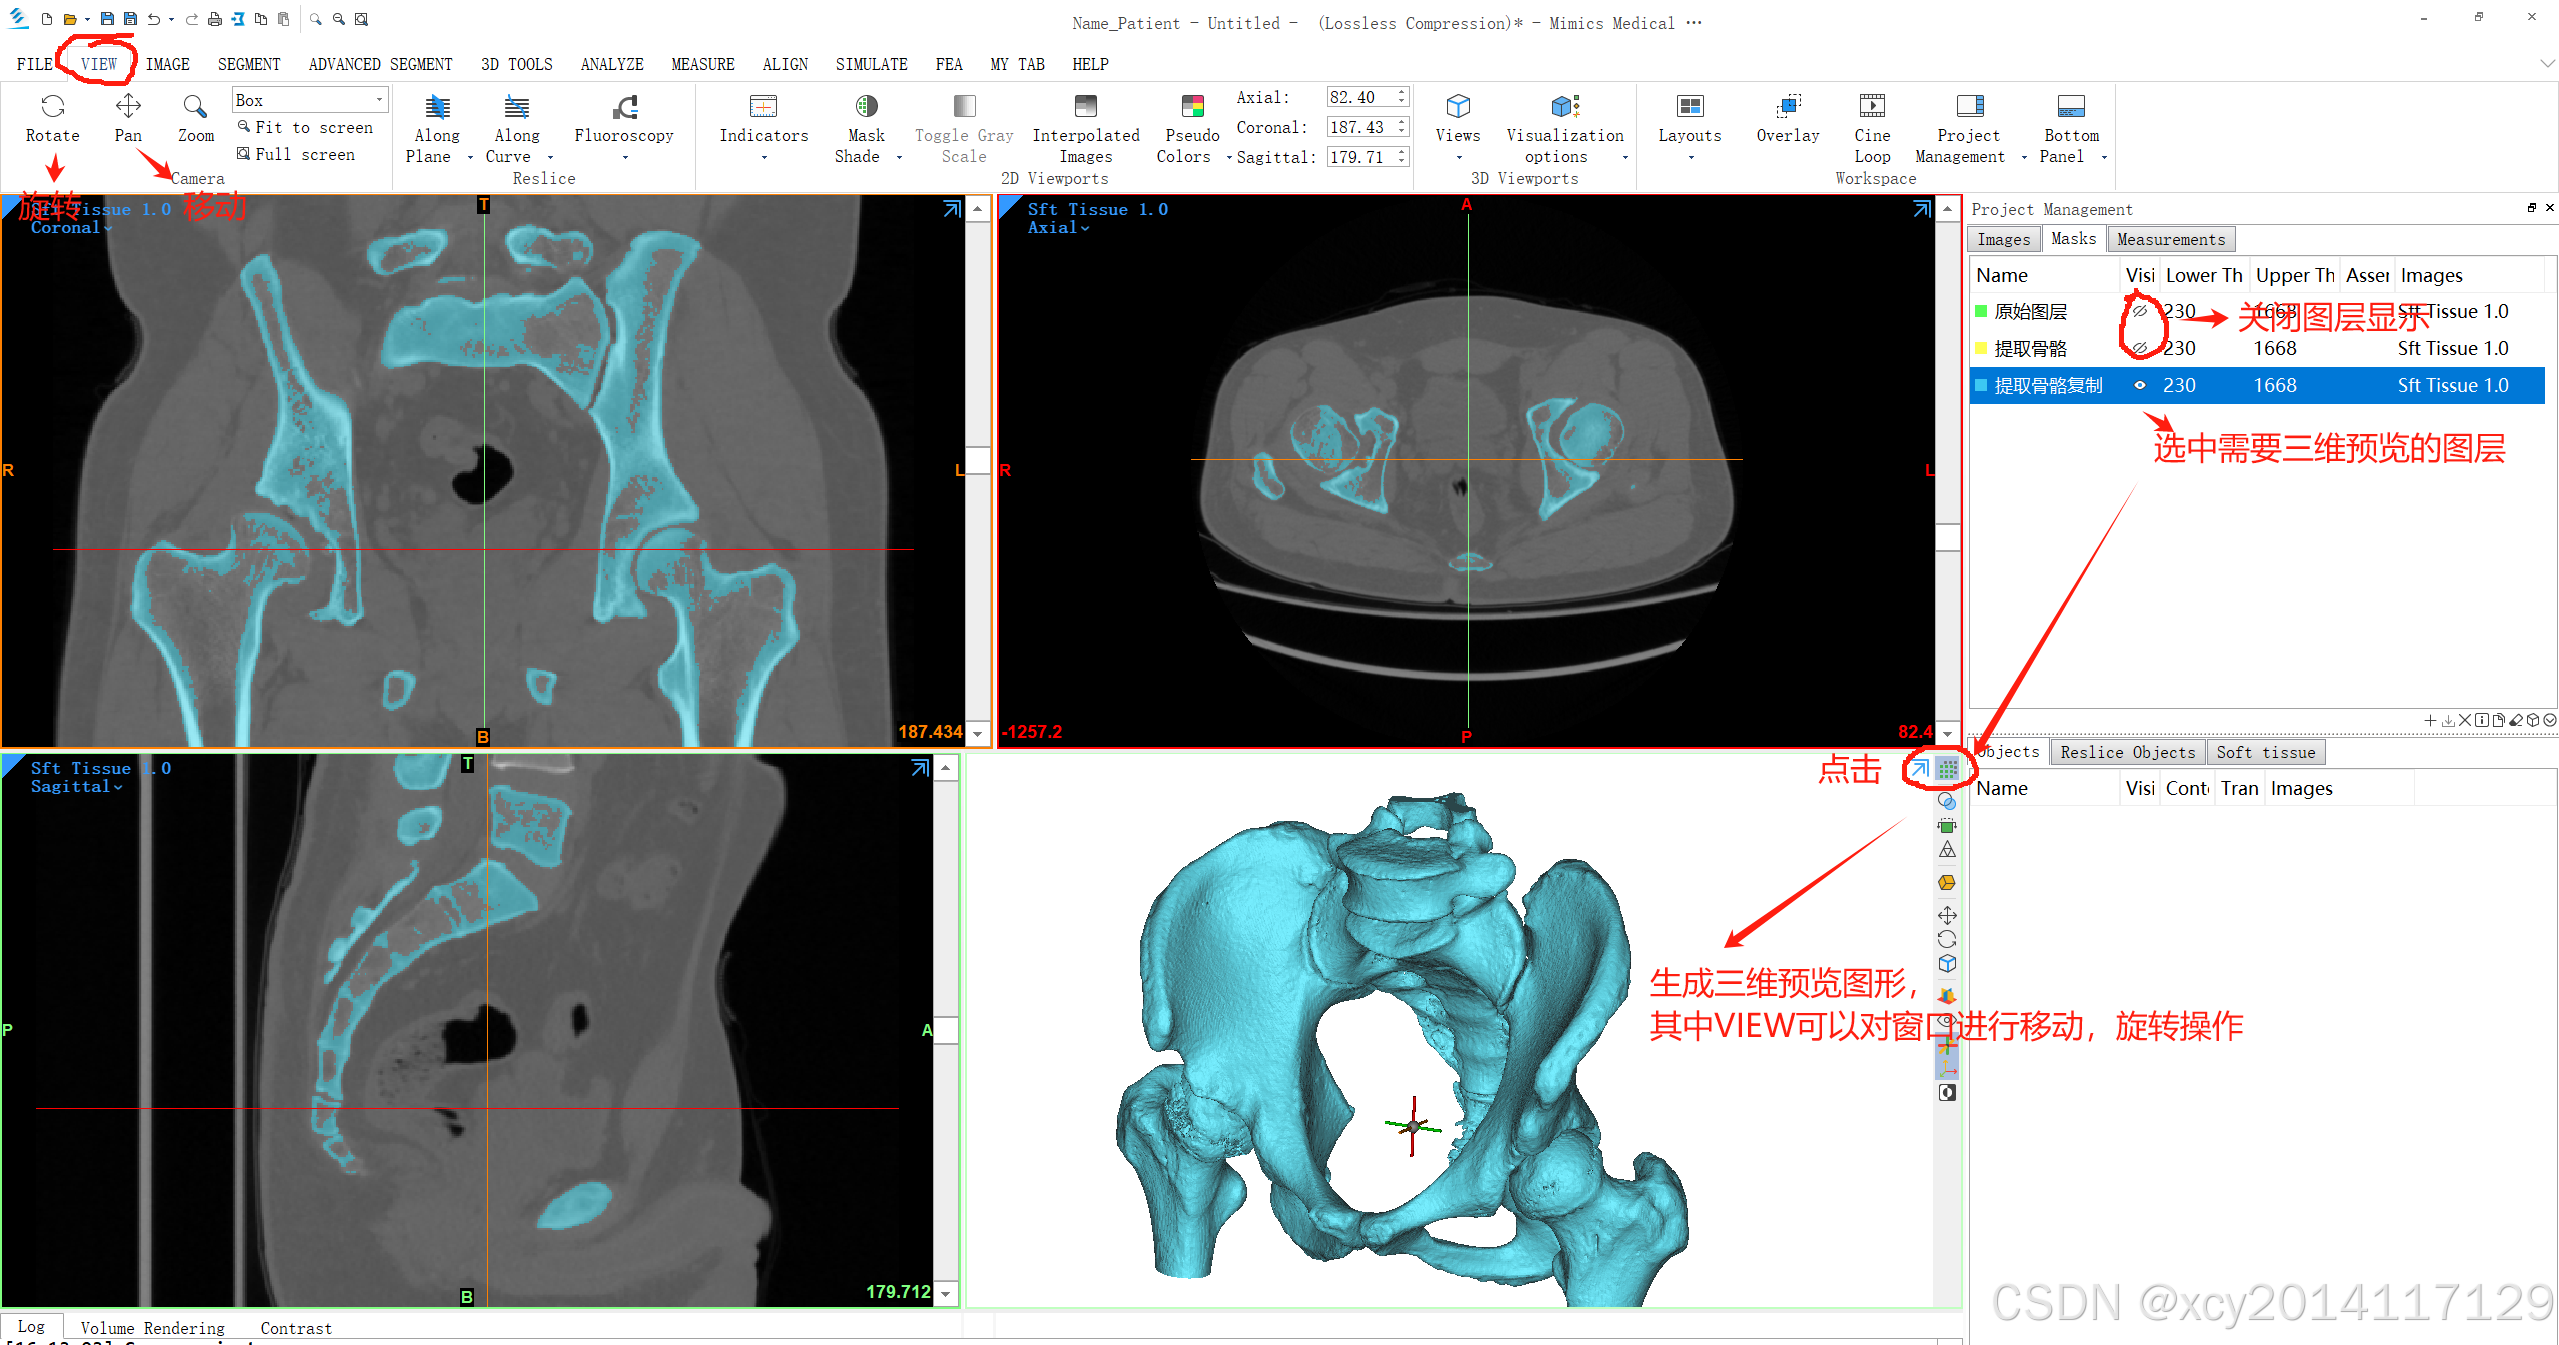
Task: Open the HELP menu
Action: click(1090, 64)
